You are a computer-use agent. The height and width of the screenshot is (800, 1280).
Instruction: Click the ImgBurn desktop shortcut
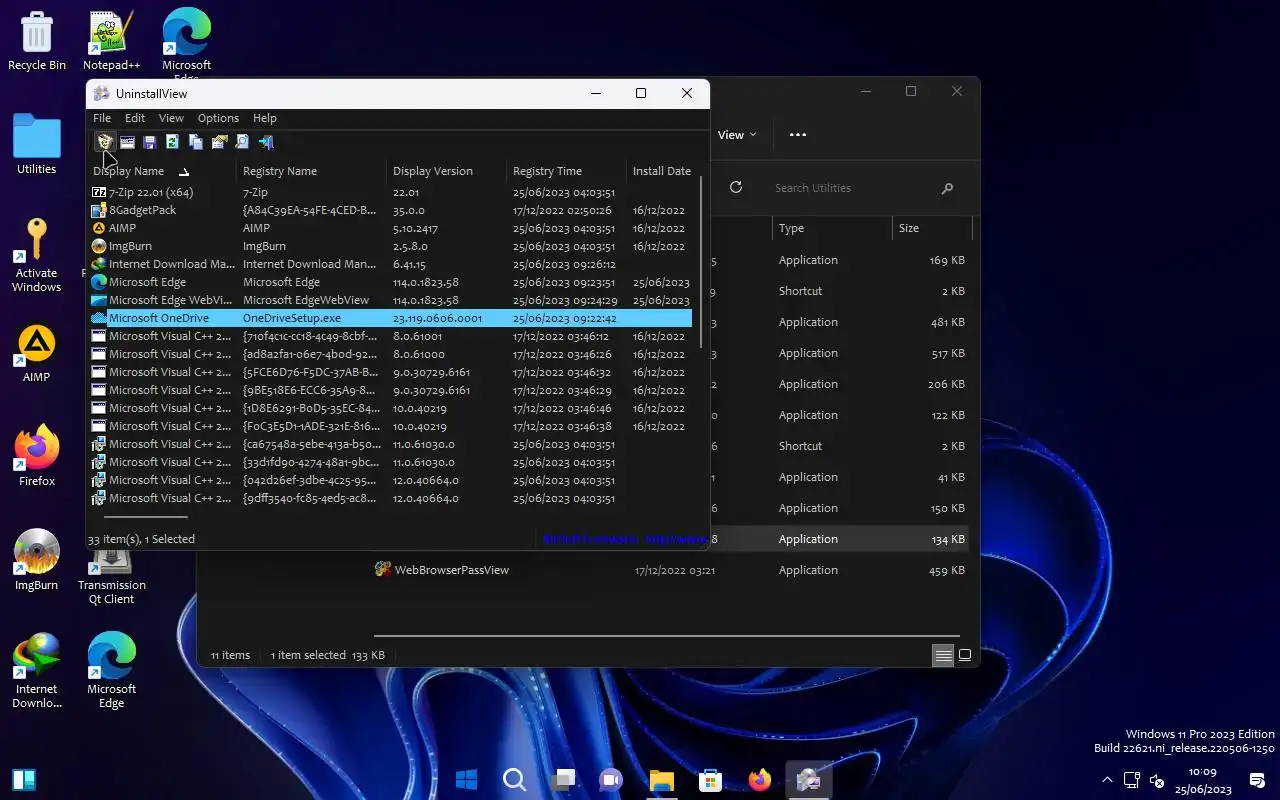pos(37,560)
